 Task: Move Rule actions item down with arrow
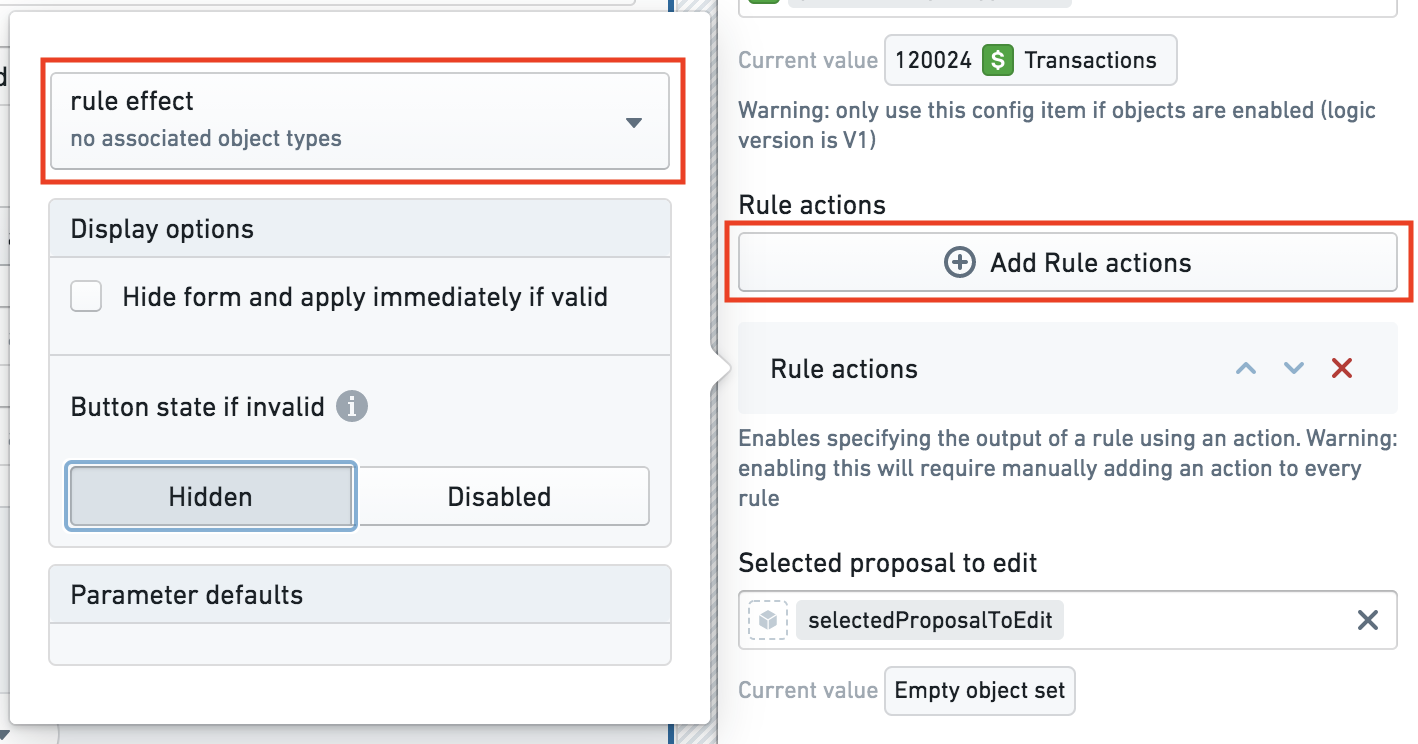click(x=1294, y=368)
